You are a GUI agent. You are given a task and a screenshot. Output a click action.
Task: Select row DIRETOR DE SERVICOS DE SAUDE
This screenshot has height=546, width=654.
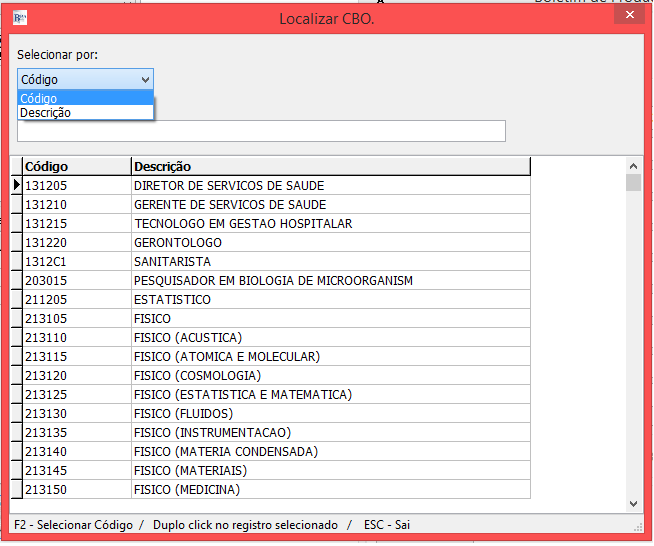(229, 186)
